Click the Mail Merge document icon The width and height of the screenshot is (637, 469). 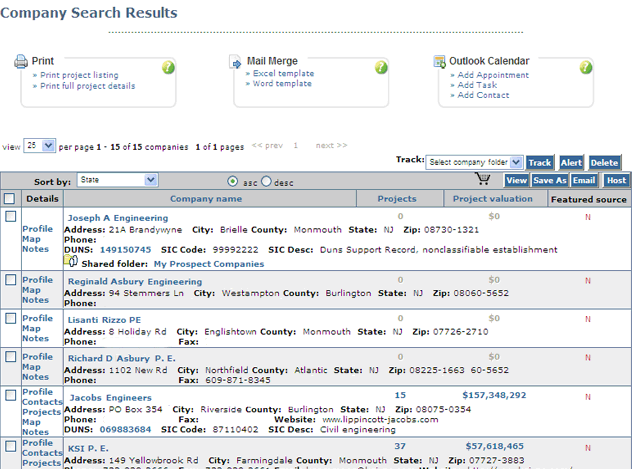(236, 62)
